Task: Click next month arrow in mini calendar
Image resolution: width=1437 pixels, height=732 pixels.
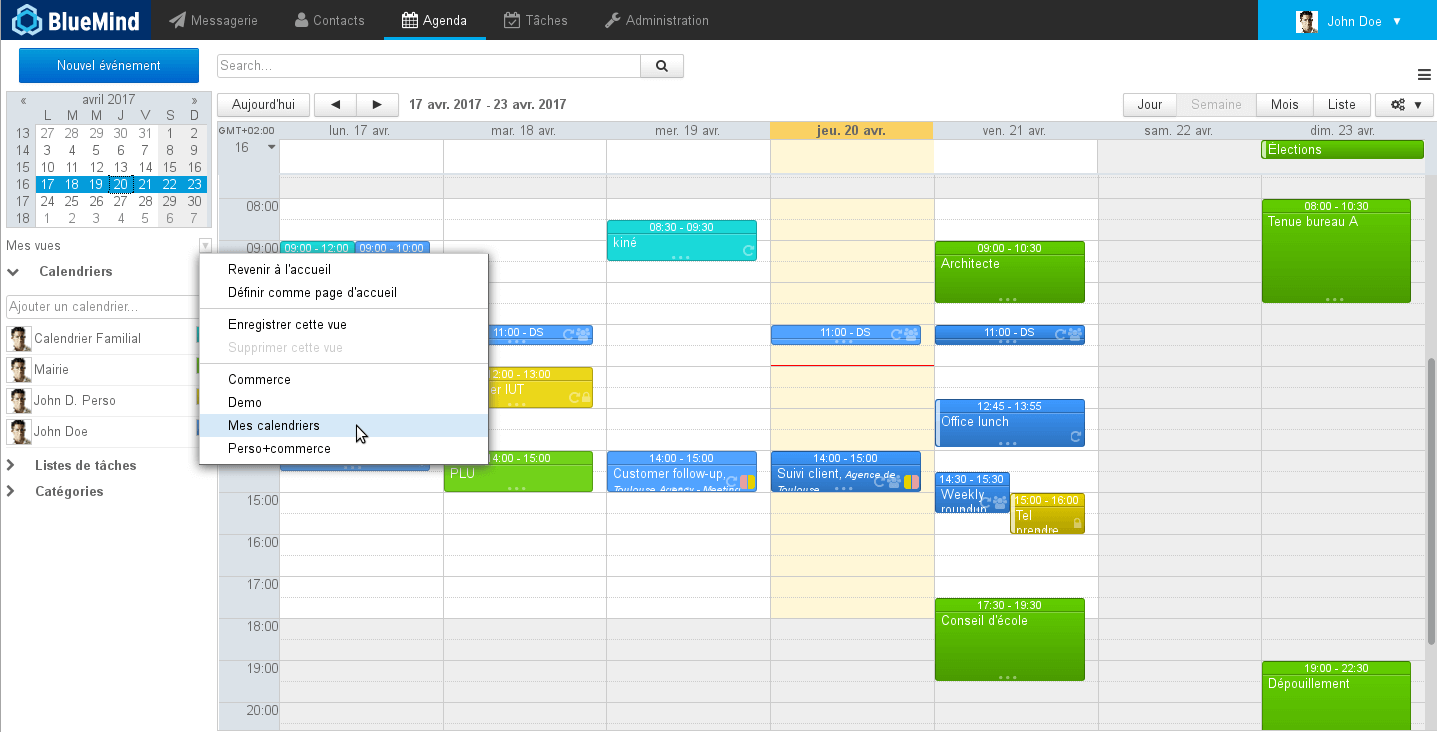Action: point(194,100)
